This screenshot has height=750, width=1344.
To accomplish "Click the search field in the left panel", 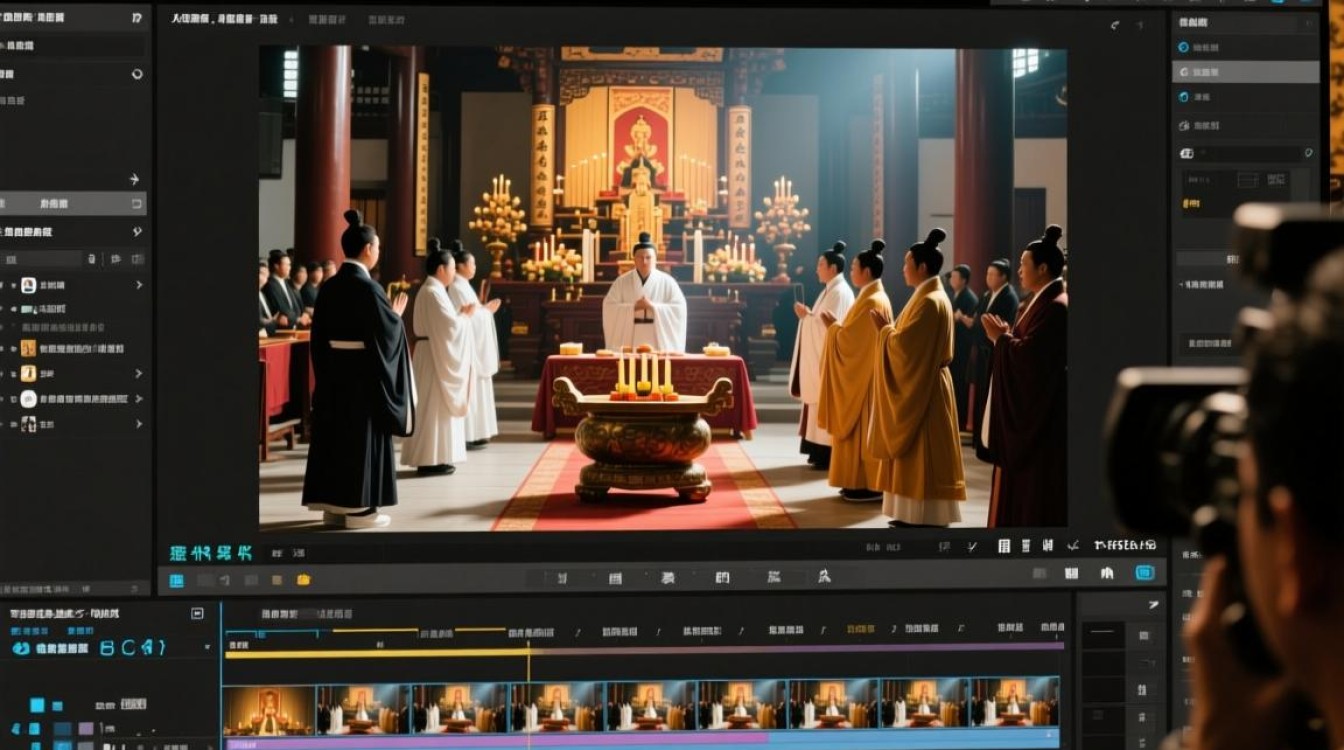I will point(41,259).
